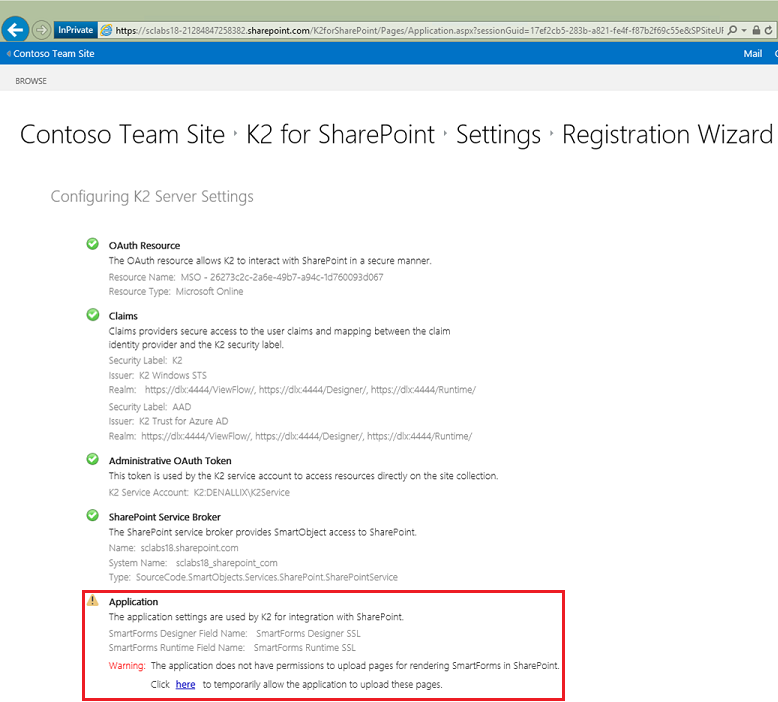Click 'SmartForms Runtime SSL' field value

click(x=305, y=647)
